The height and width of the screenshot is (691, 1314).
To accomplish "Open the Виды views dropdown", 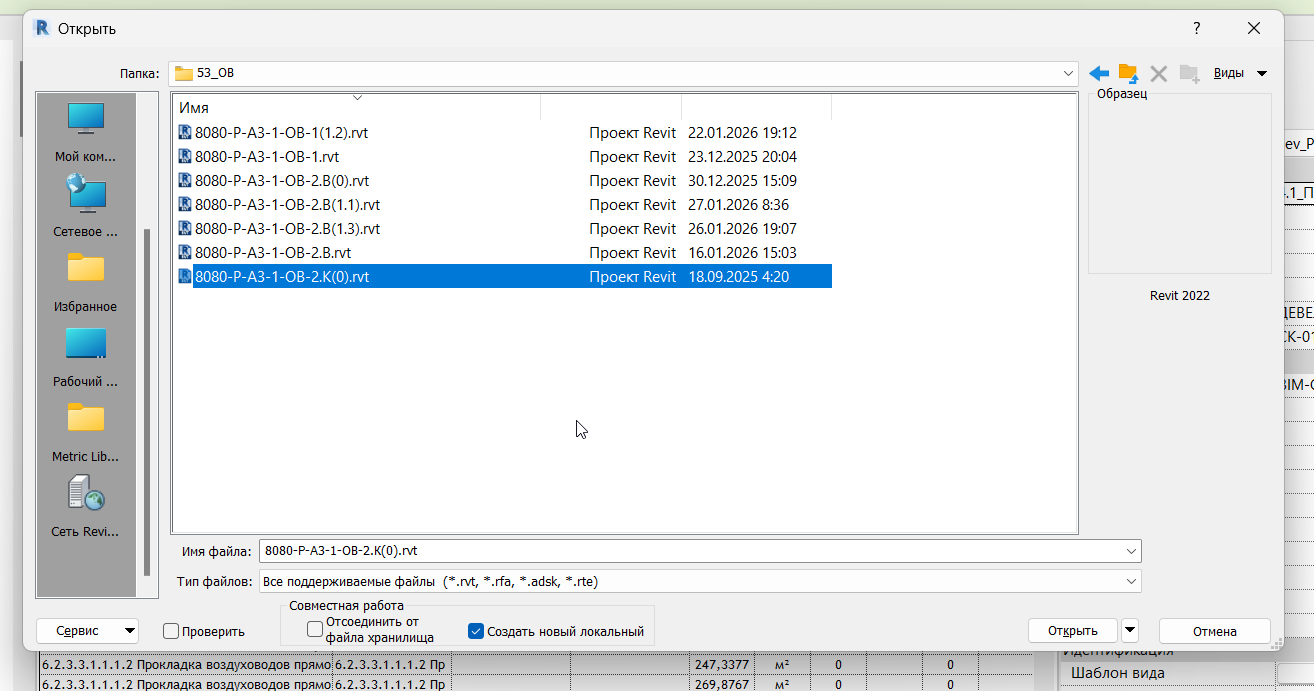I will (1240, 73).
